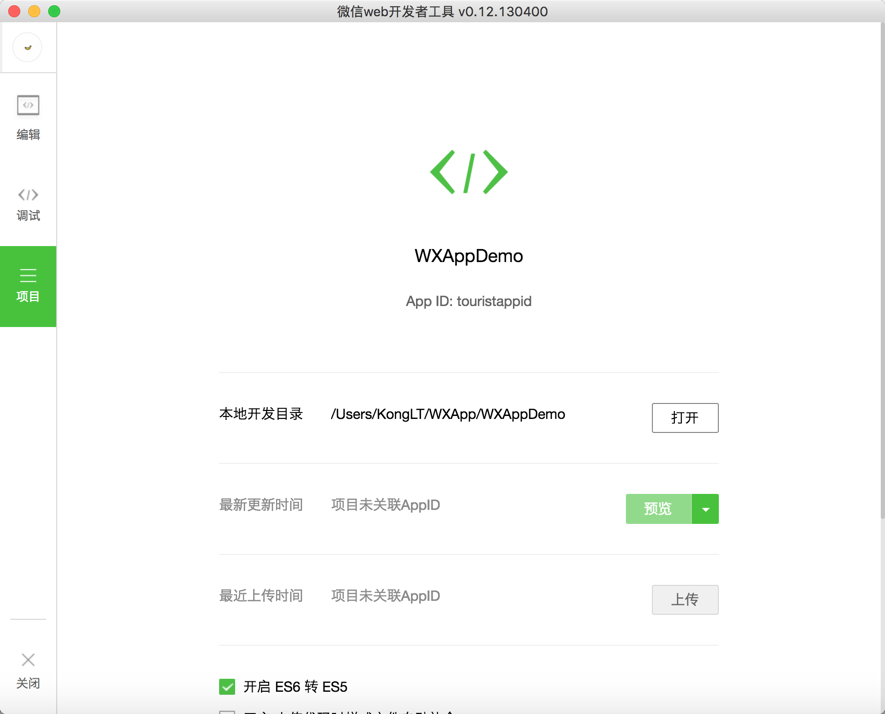Image resolution: width=885 pixels, height=714 pixels.
Task: Open the 编辑 (Edit) panel
Action: click(x=28, y=117)
